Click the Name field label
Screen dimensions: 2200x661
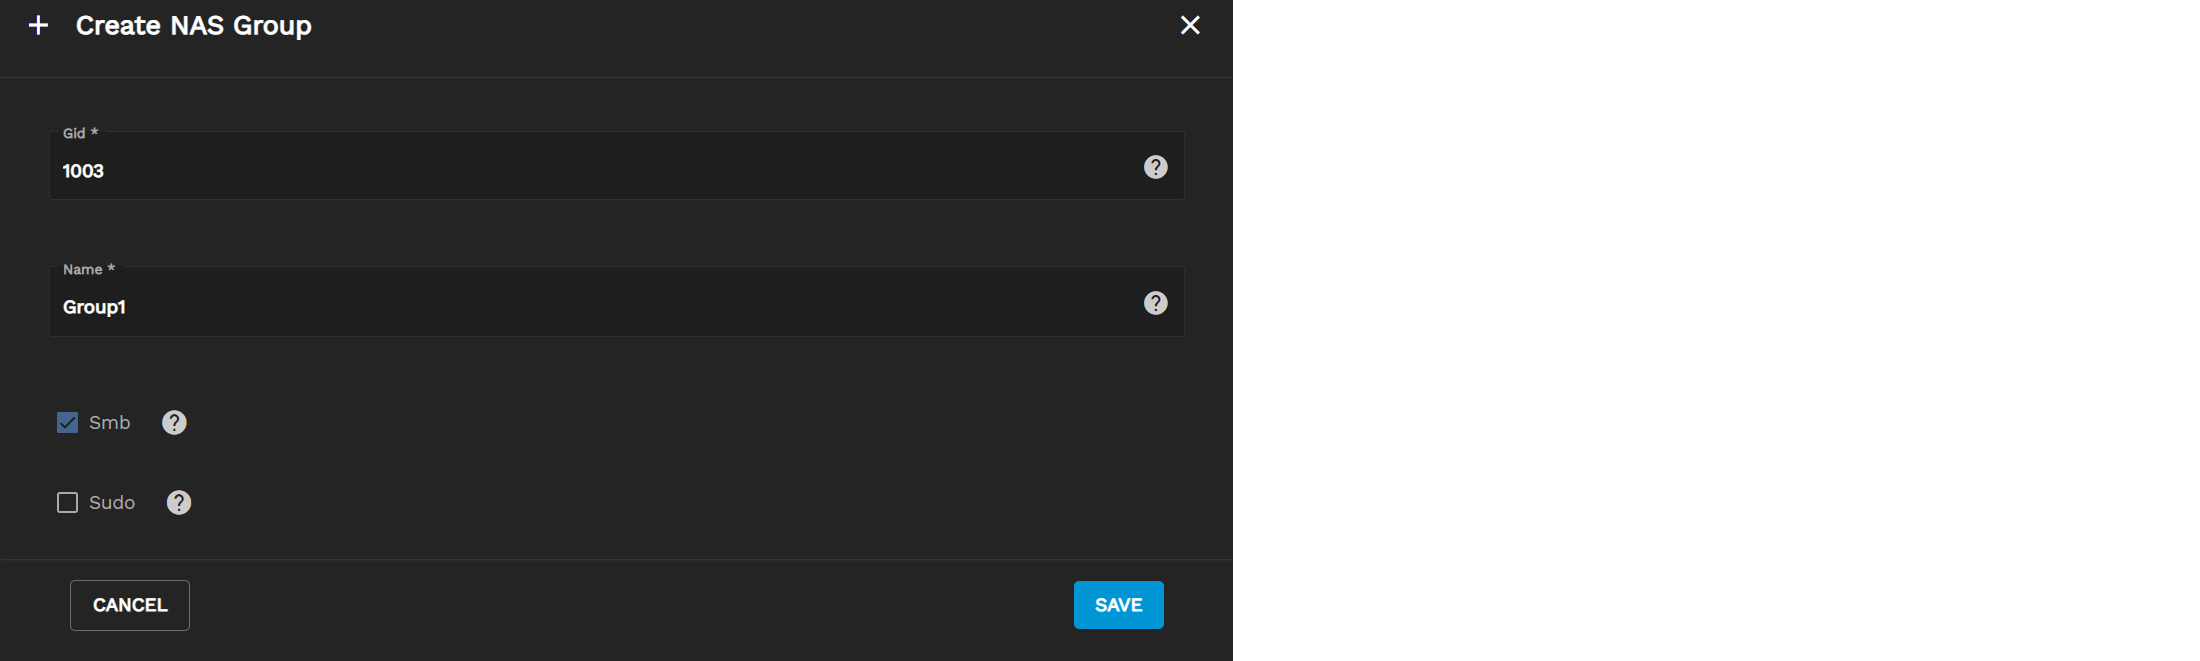tap(82, 269)
